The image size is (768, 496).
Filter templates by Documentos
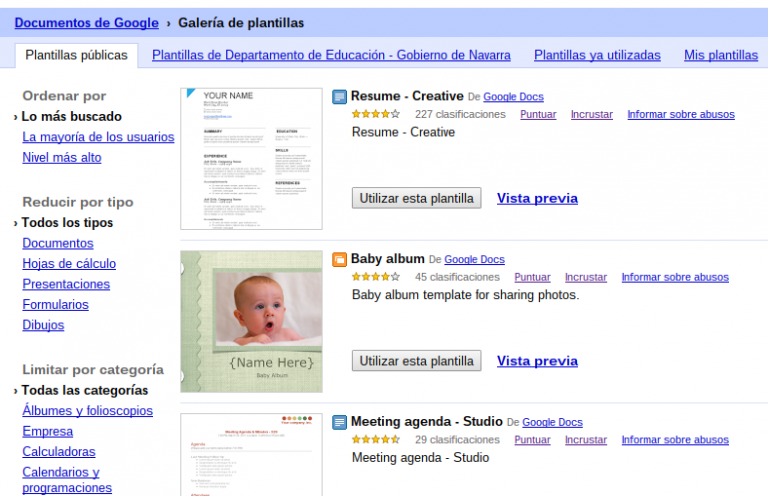(x=58, y=243)
